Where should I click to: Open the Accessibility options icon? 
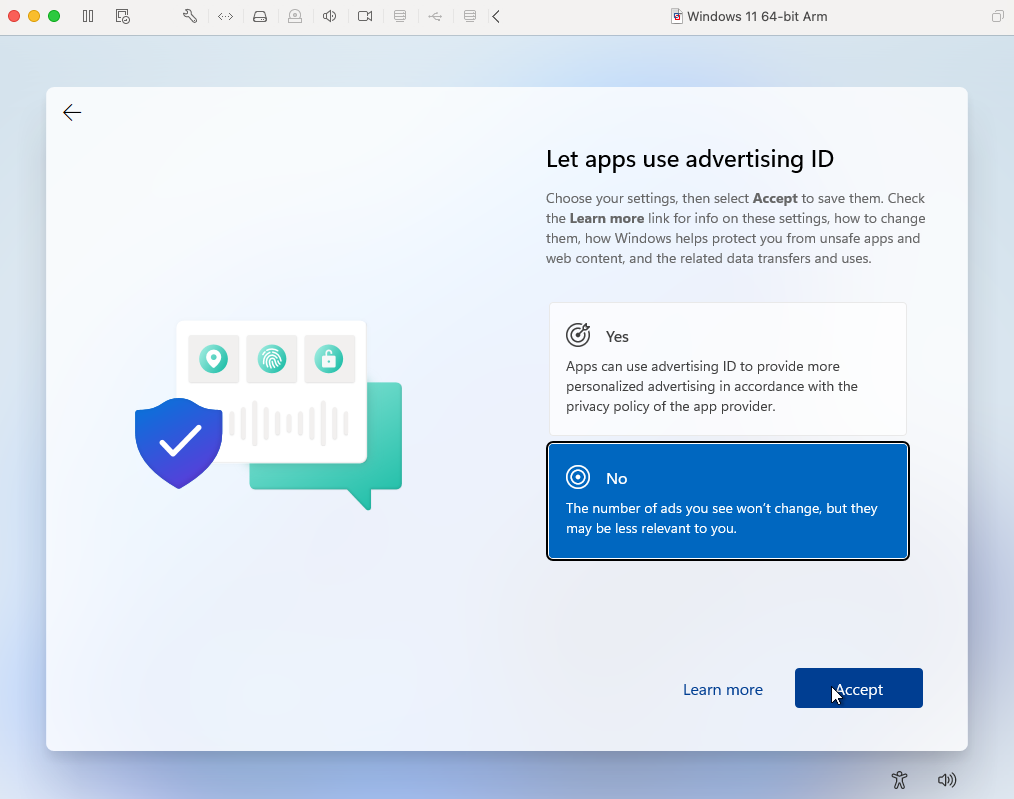point(899,780)
